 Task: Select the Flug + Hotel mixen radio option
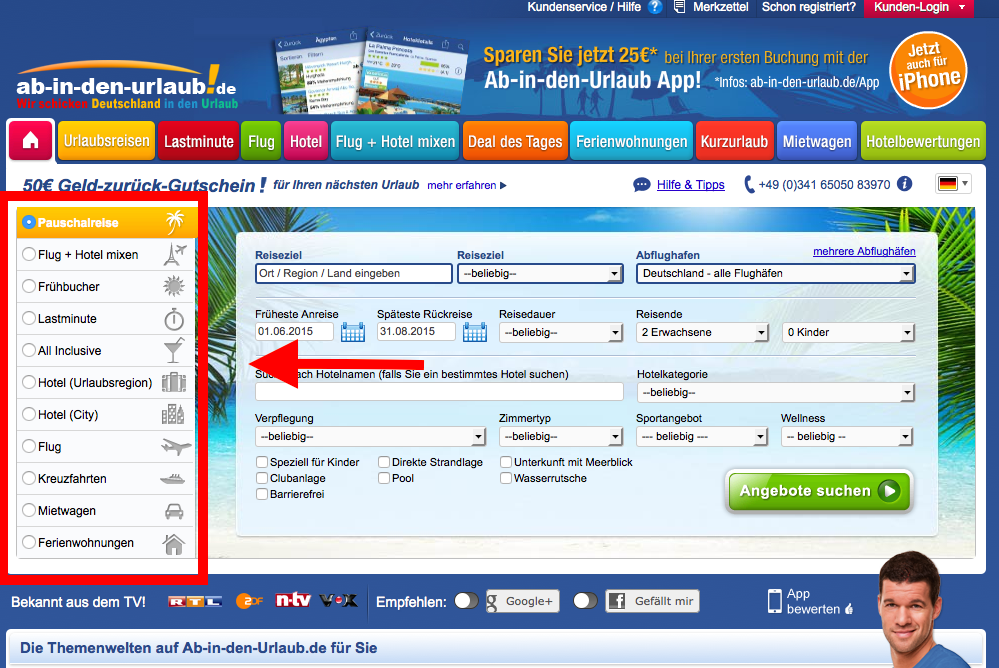(x=29, y=254)
